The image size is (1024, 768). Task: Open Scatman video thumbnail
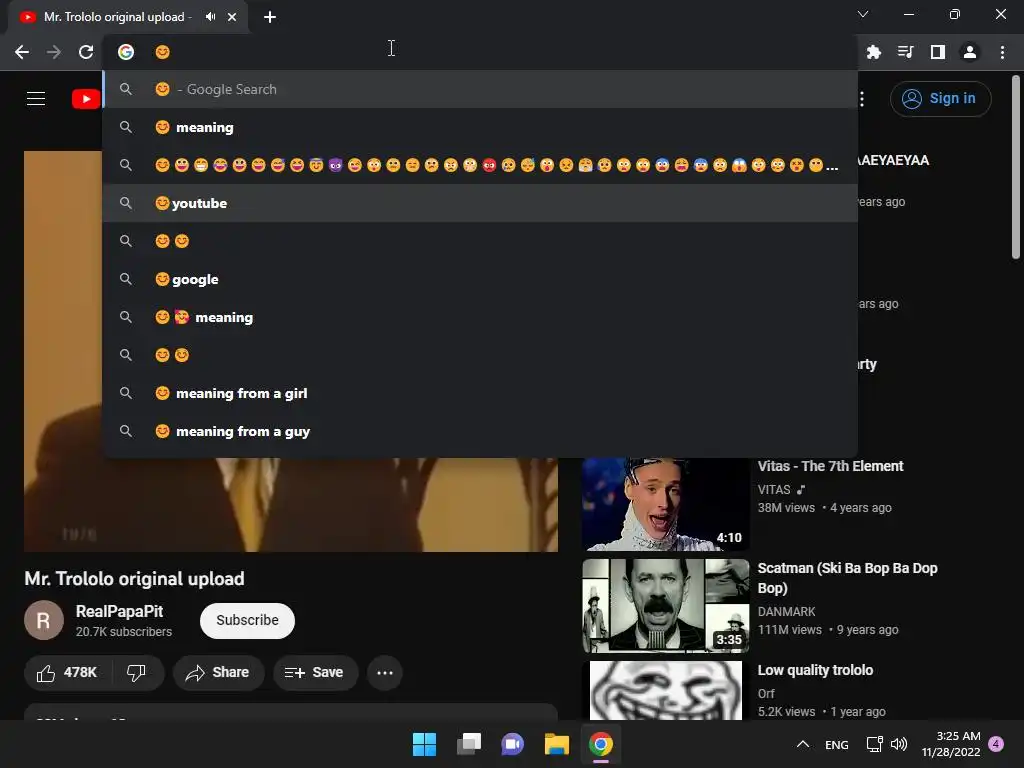665,605
